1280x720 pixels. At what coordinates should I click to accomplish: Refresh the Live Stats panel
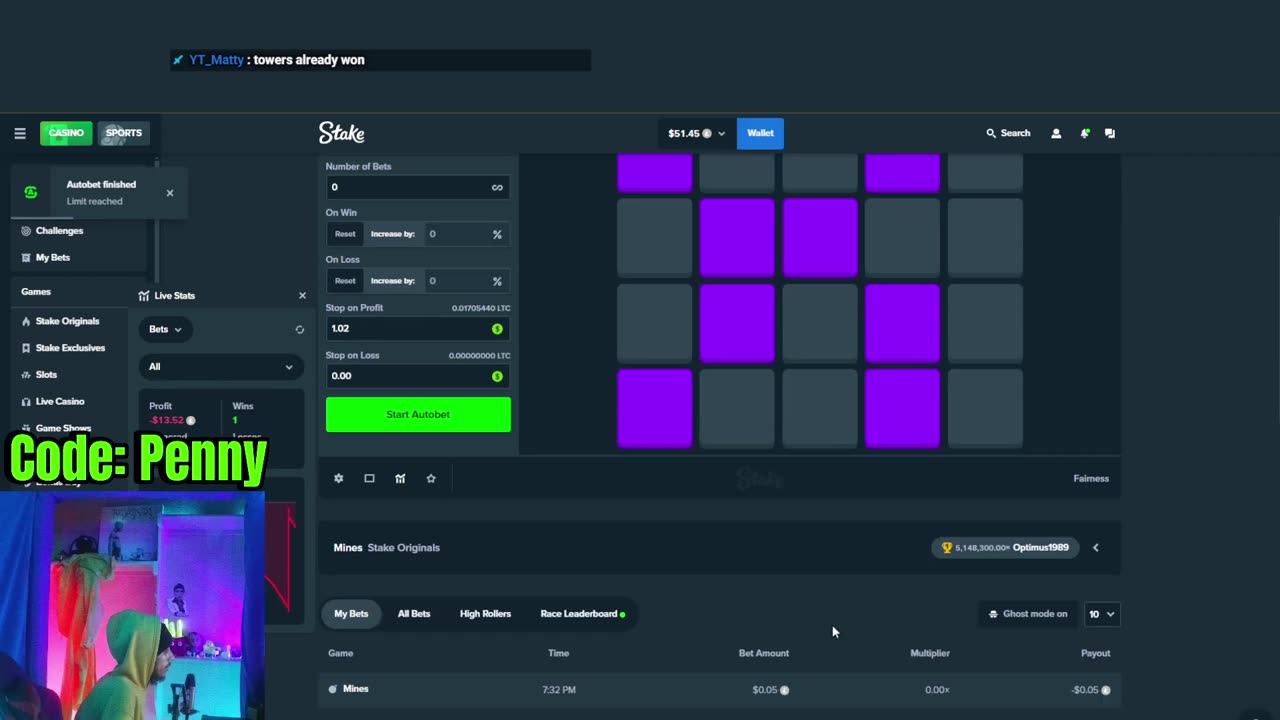tap(299, 329)
